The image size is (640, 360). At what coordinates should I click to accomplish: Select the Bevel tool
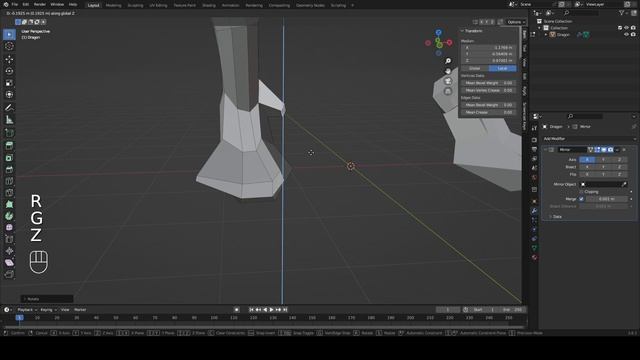click(x=9, y=169)
